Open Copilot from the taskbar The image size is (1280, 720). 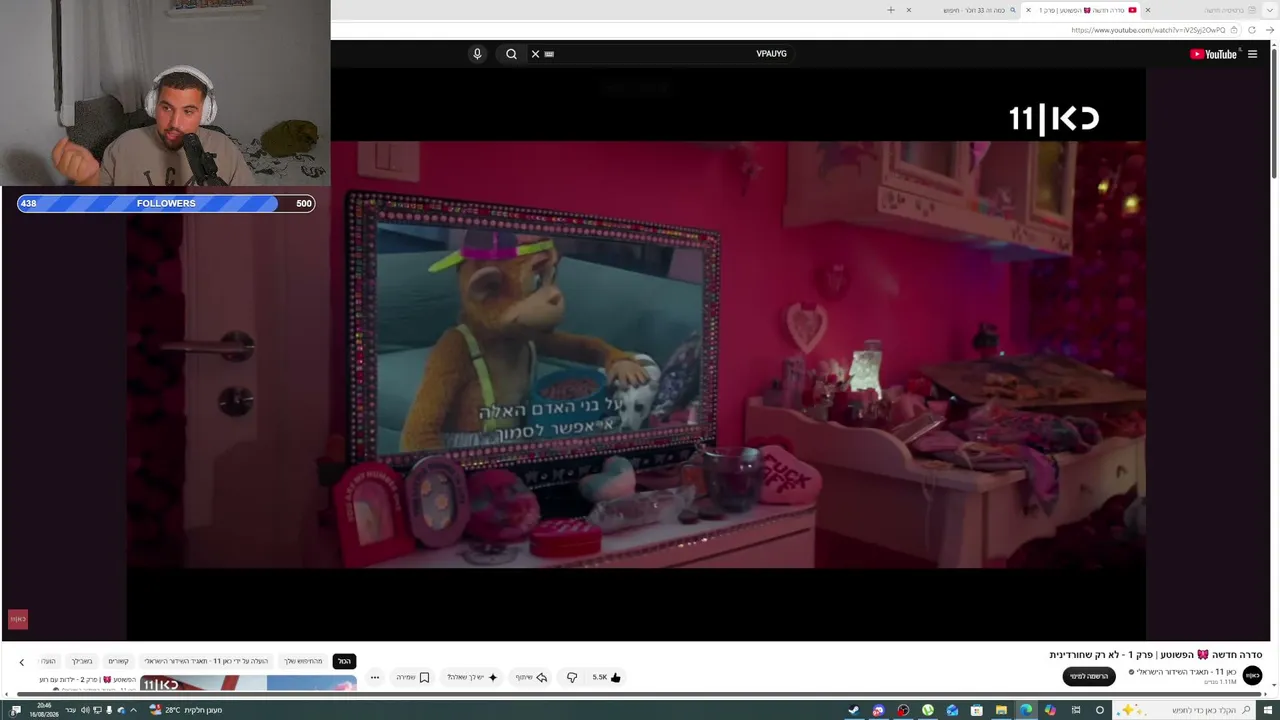pos(1050,710)
